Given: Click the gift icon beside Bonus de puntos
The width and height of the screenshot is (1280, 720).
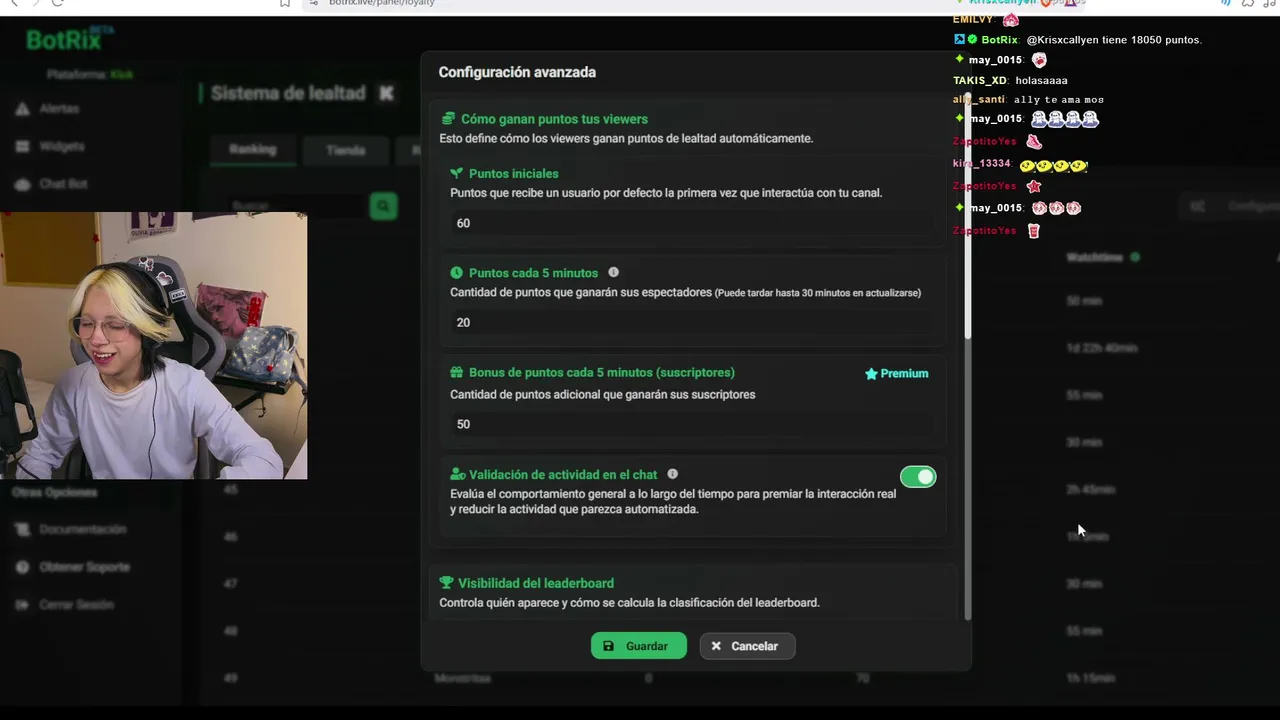Looking at the screenshot, I should (x=457, y=372).
